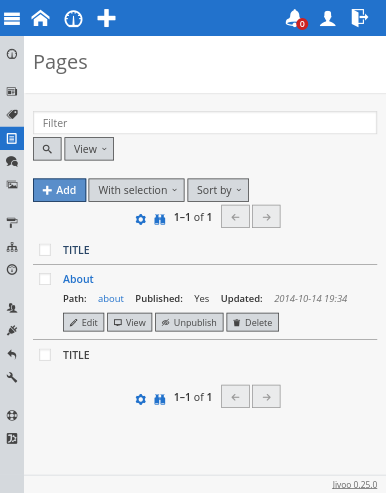Click the top '1–1 of 1' counter
386x493 pixels.
(x=193, y=217)
